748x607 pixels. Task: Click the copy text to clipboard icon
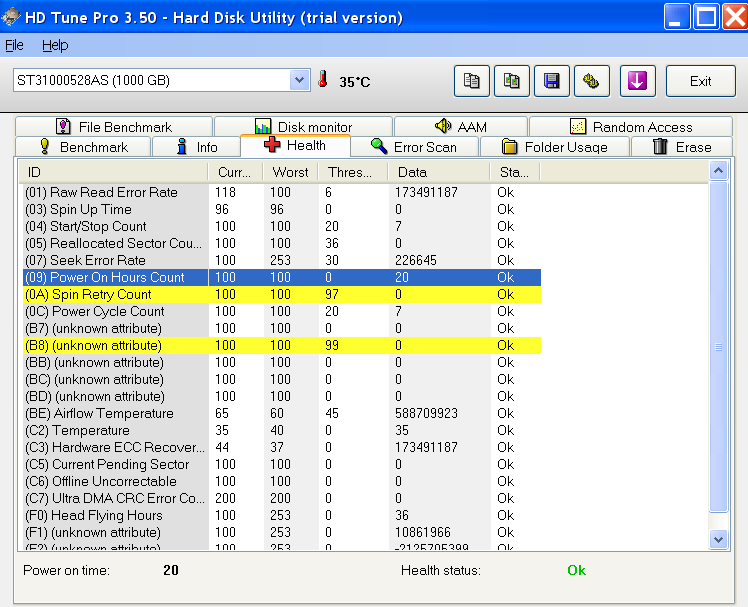pos(472,81)
